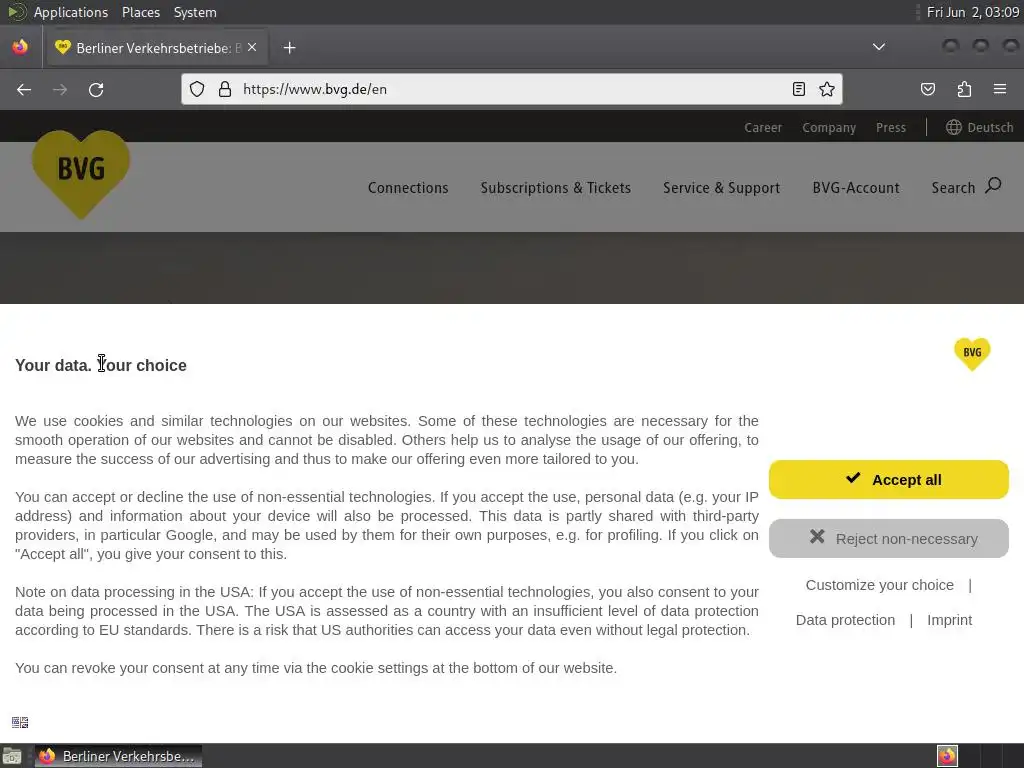The height and width of the screenshot is (768, 1024).
Task: Open the Career link
Action: (x=763, y=127)
